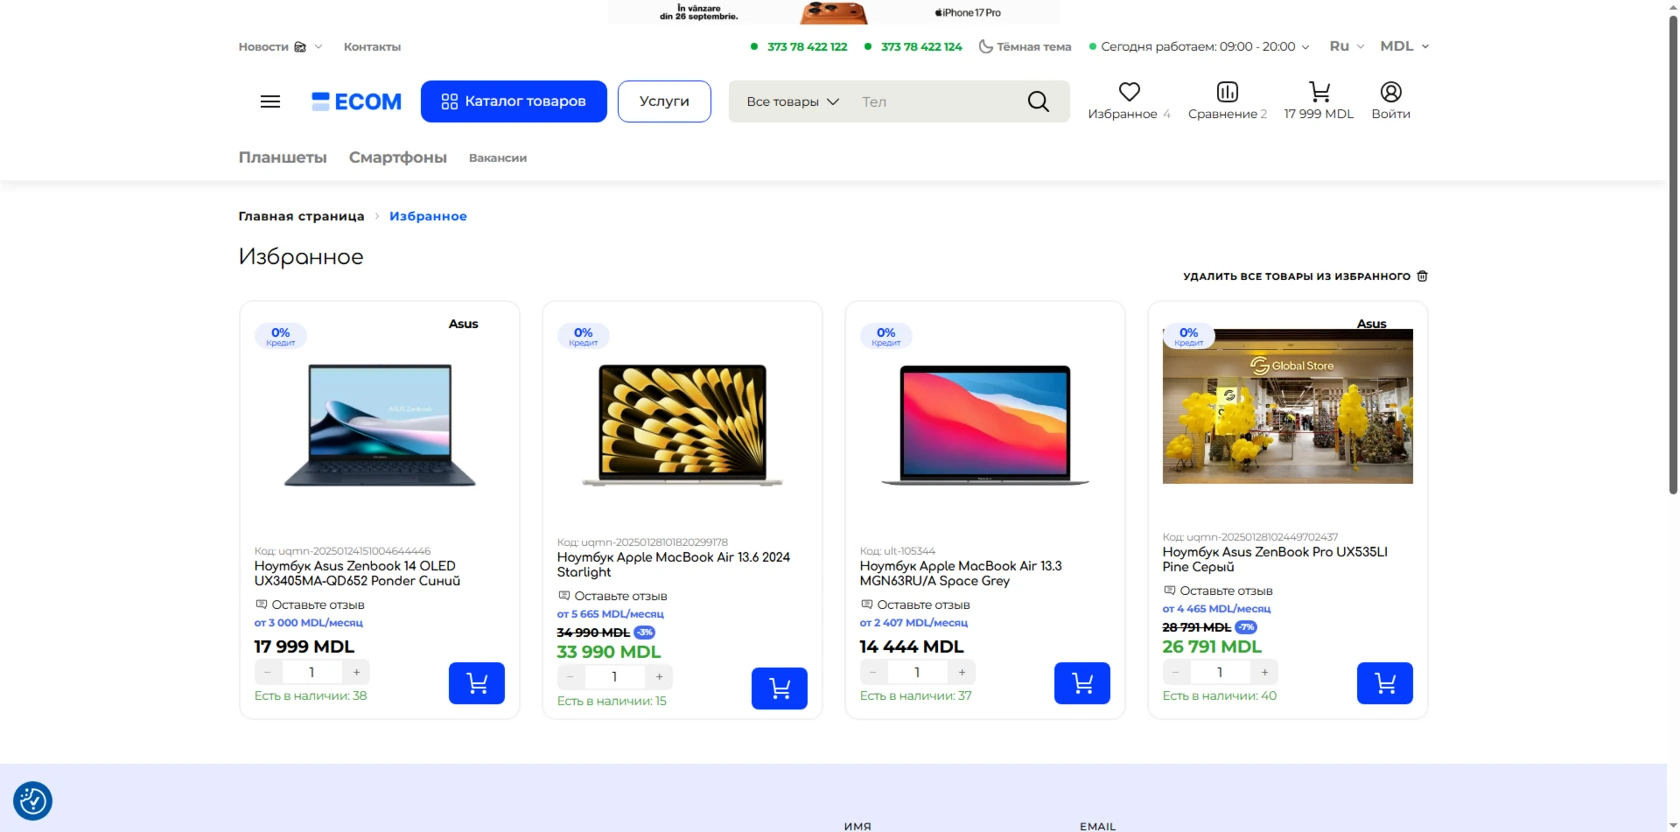Screen dimensions: 1680x832
Task: Add MacBook Air 13.3 Space Grey to cart
Action: (1082, 683)
